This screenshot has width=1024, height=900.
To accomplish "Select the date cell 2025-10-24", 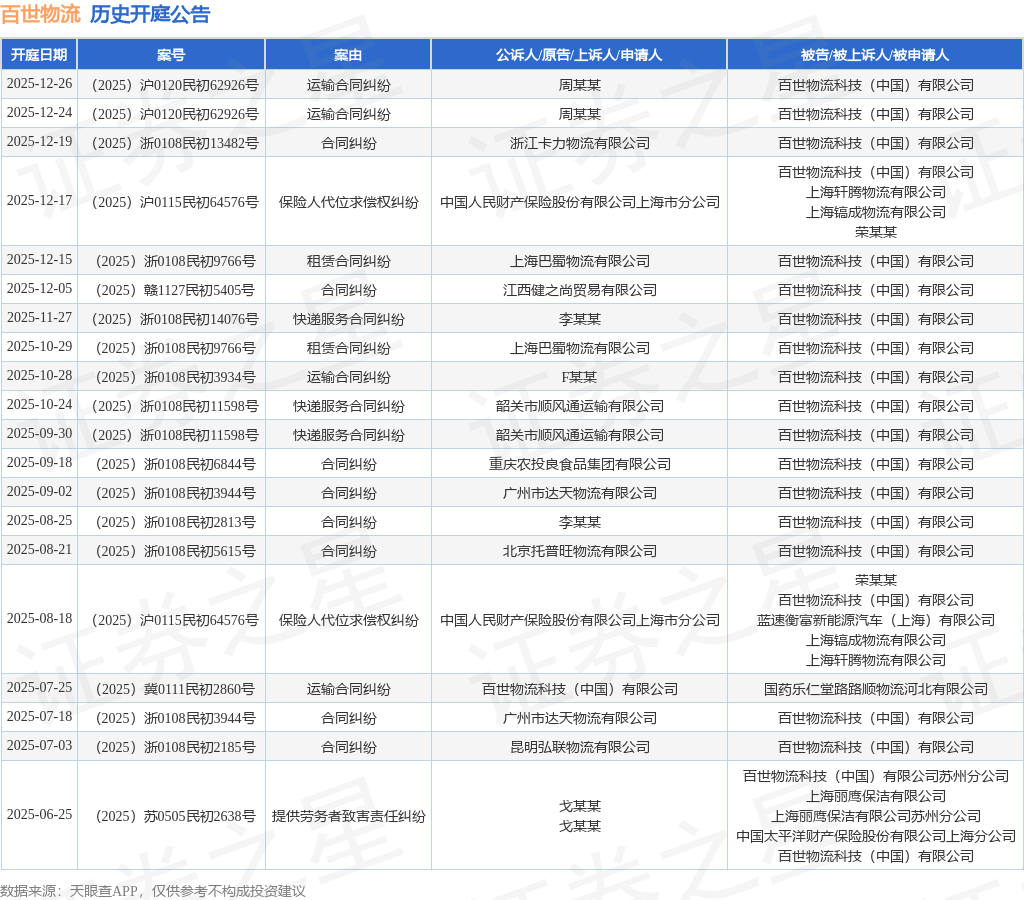I will [39, 405].
